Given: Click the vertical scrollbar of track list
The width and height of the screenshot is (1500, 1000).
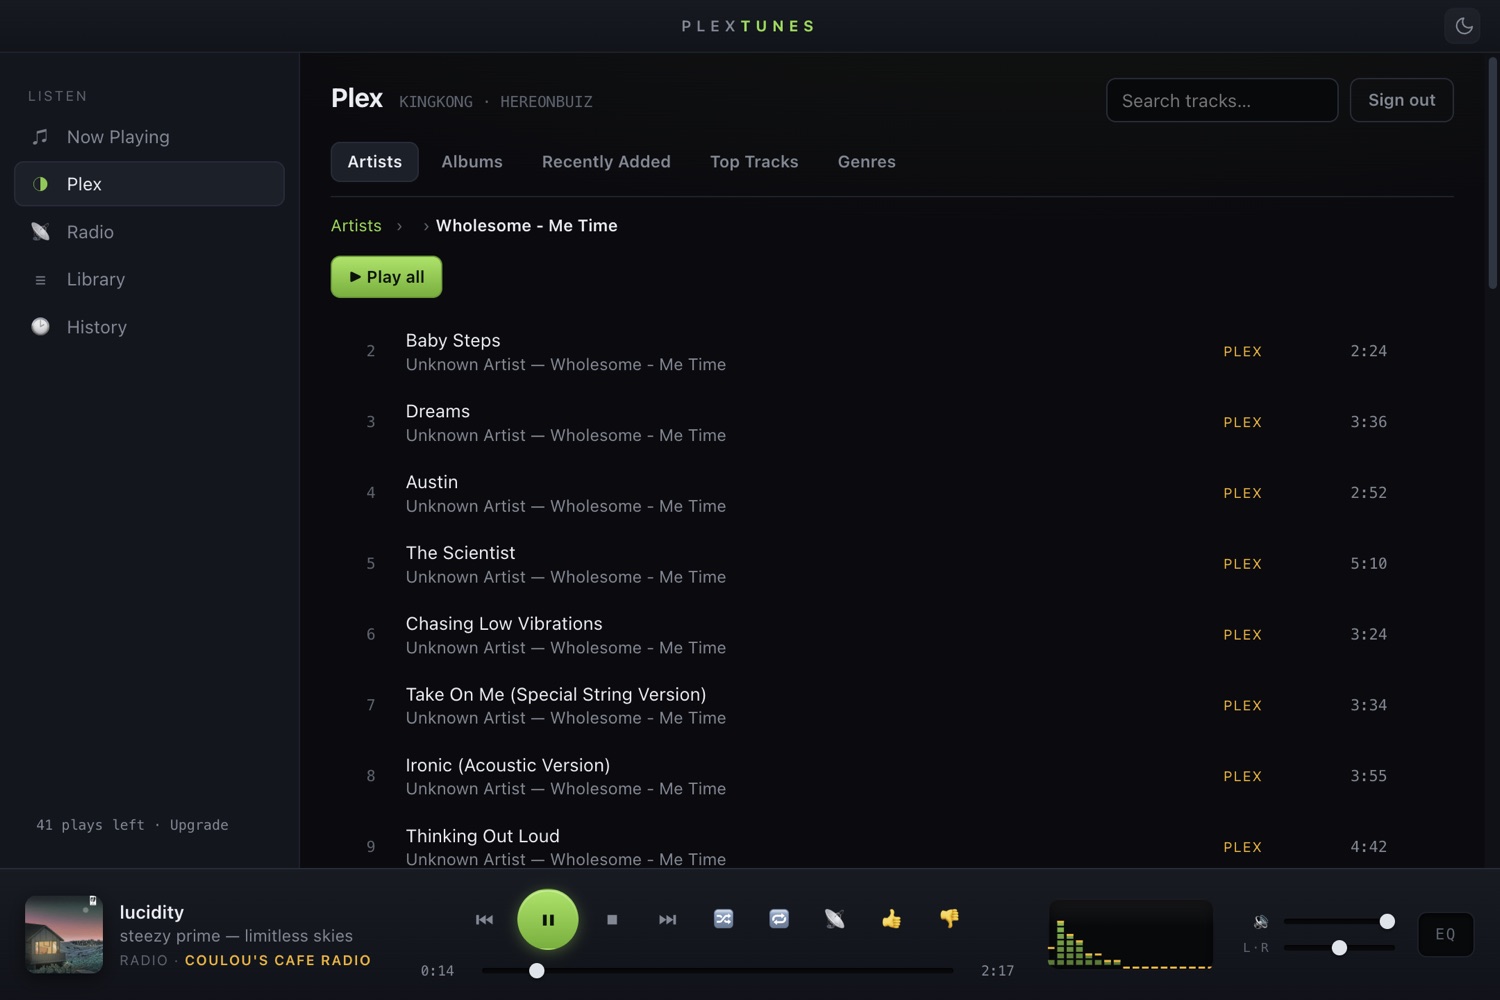Looking at the screenshot, I should coord(1492,172).
